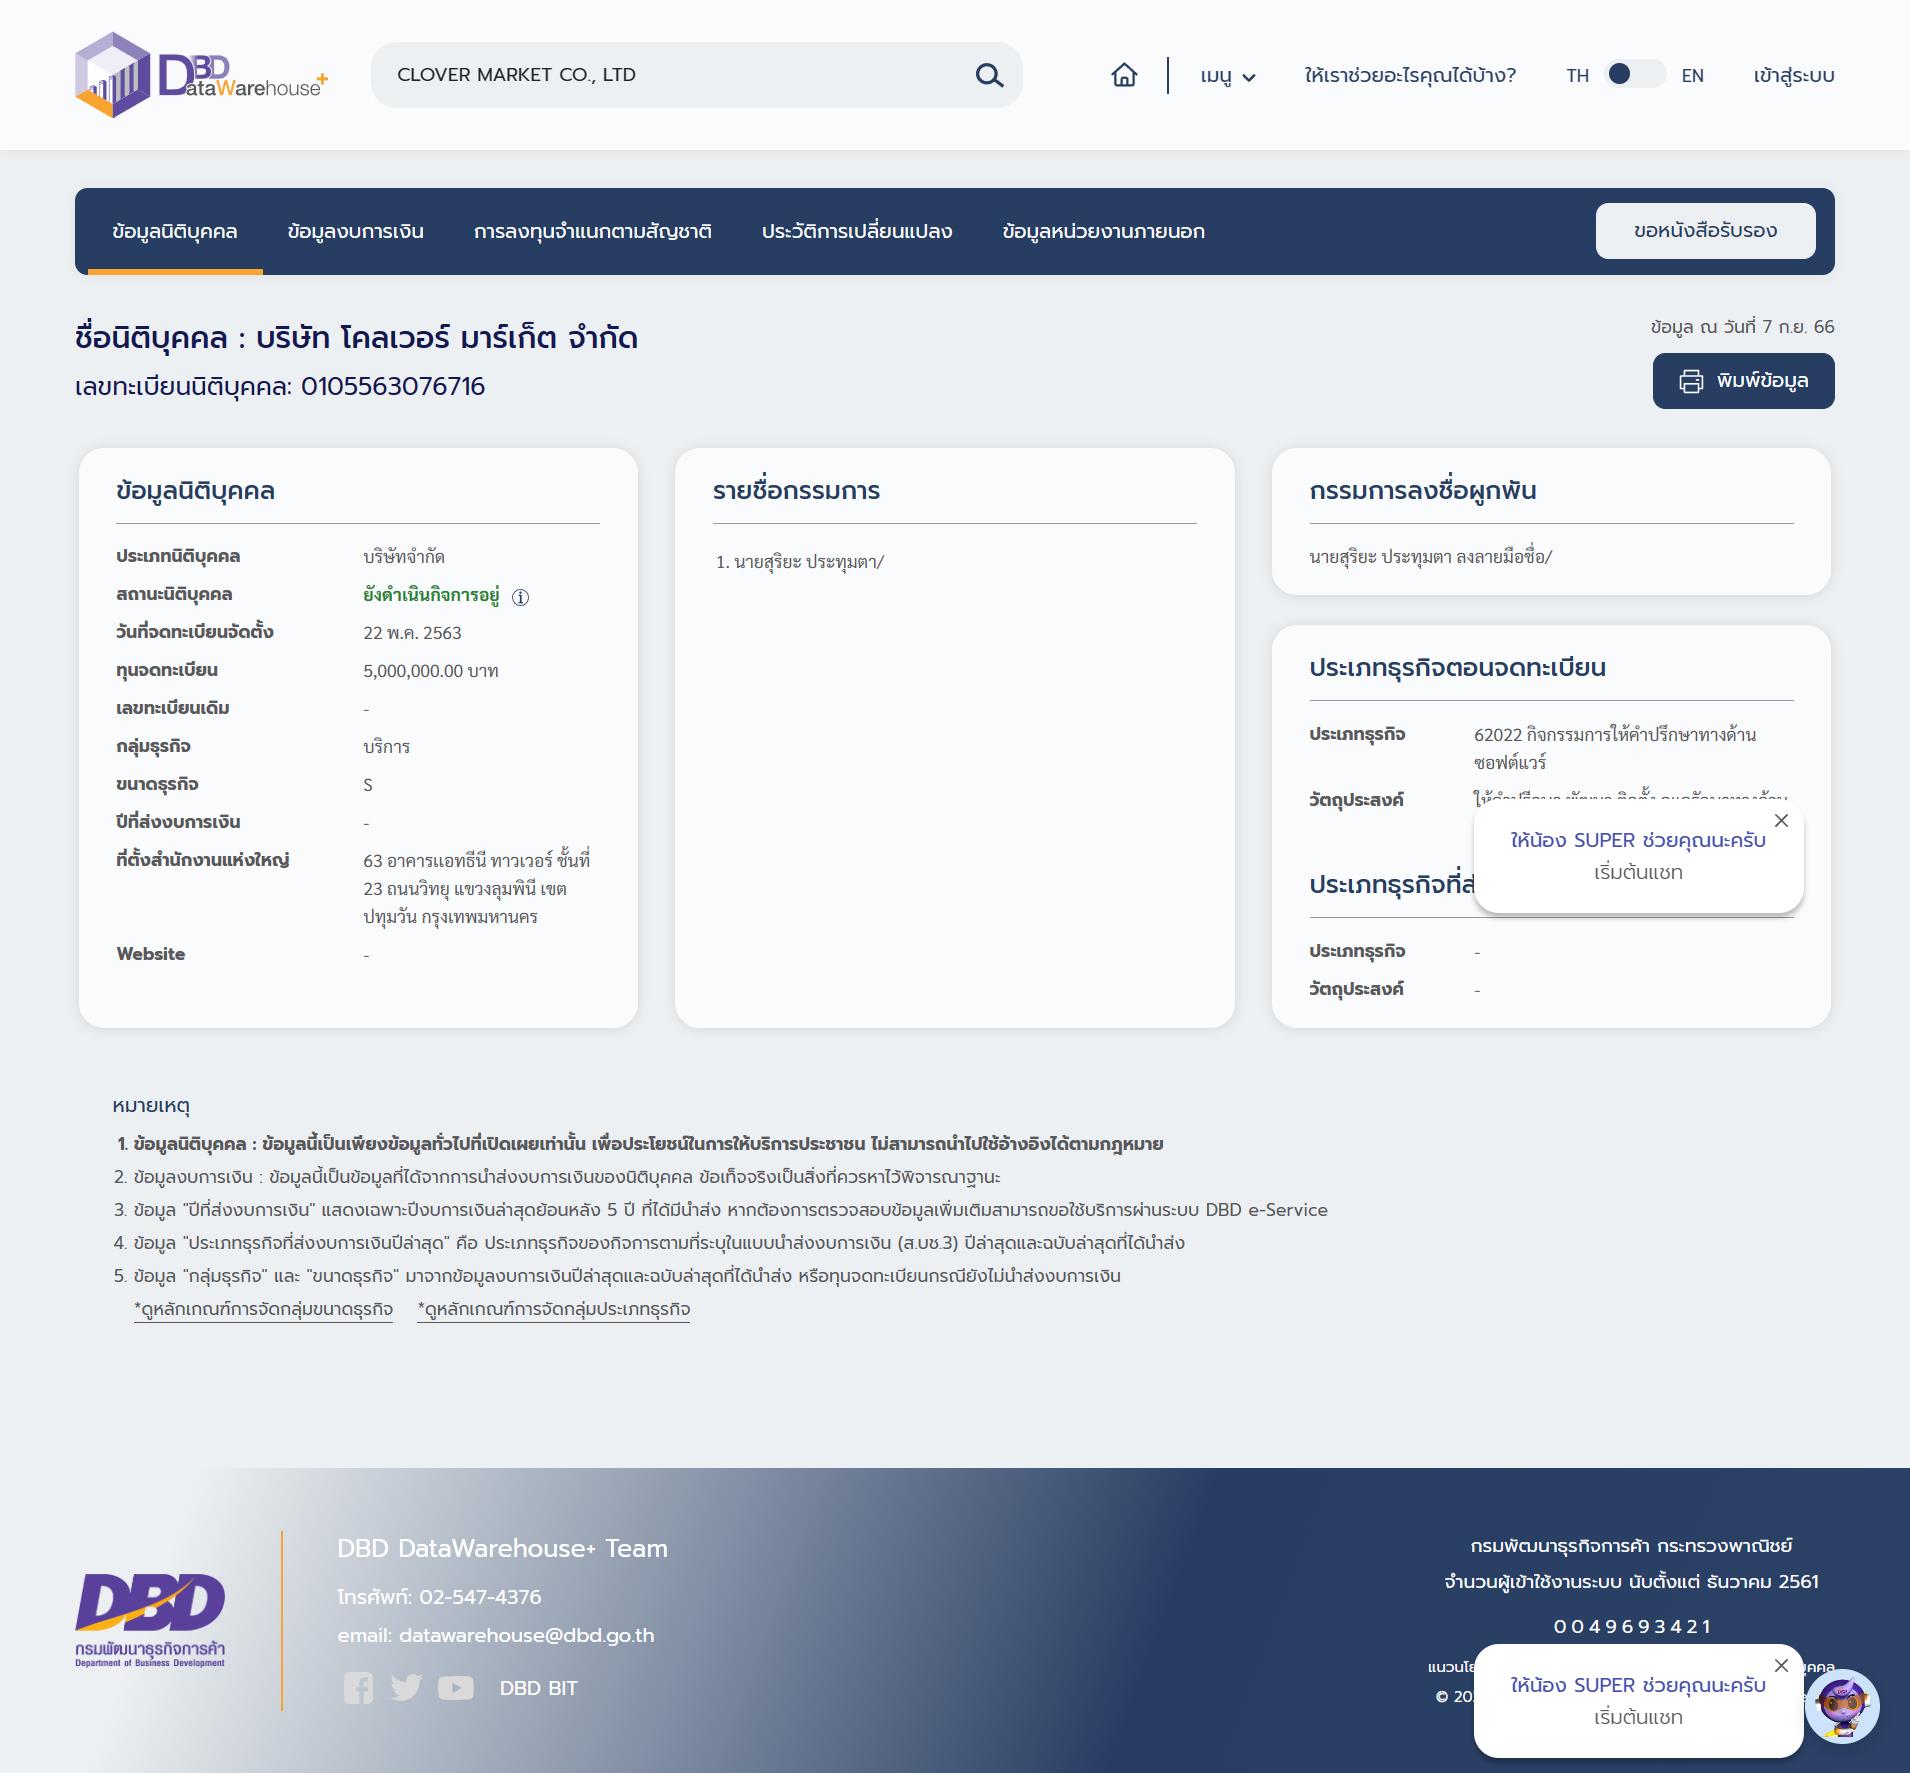This screenshot has height=1773, width=1910.
Task: Click the พิมพ์ข้อมูล print button
Action: (1743, 381)
